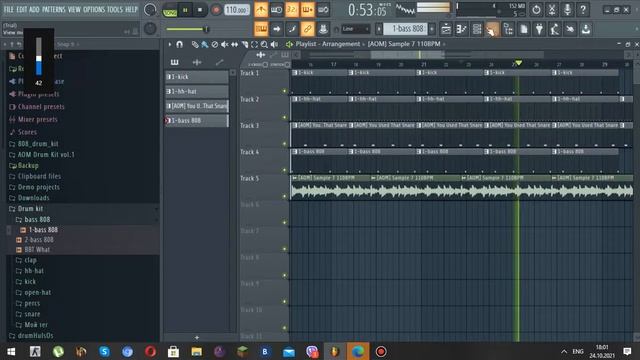Toggle the playlist magnet snap icon
640x360 pixels.
pyautogui.click(x=179, y=44)
